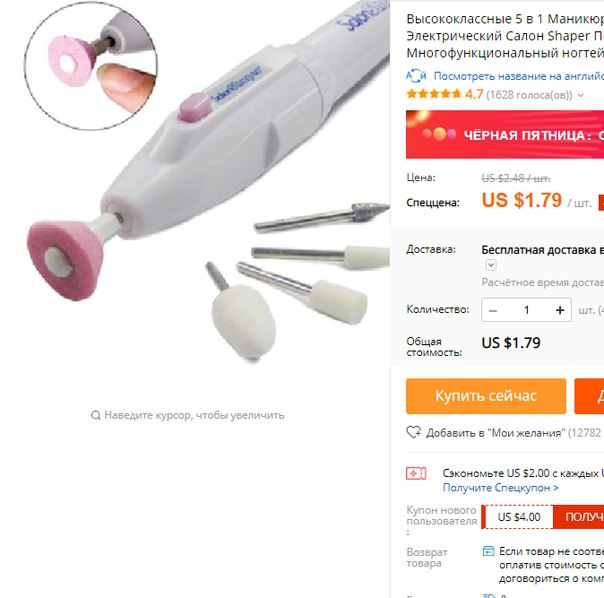Screen dimensions: 604x598
Task: Click the Получить new-user coupon button
Action: 578,517
